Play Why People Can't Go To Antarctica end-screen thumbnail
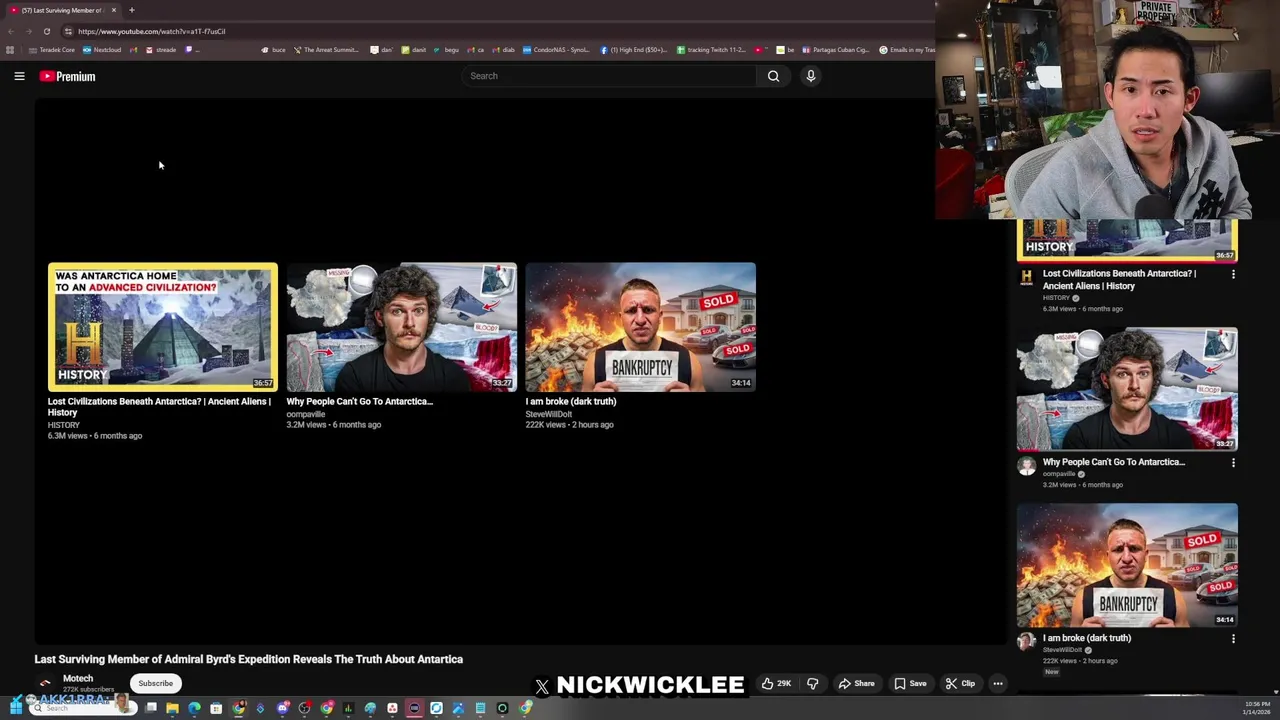This screenshot has width=1280, height=720. coord(402,327)
